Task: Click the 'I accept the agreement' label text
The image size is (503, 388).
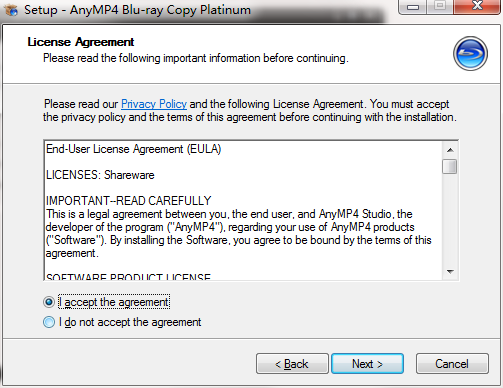Action: tap(114, 302)
